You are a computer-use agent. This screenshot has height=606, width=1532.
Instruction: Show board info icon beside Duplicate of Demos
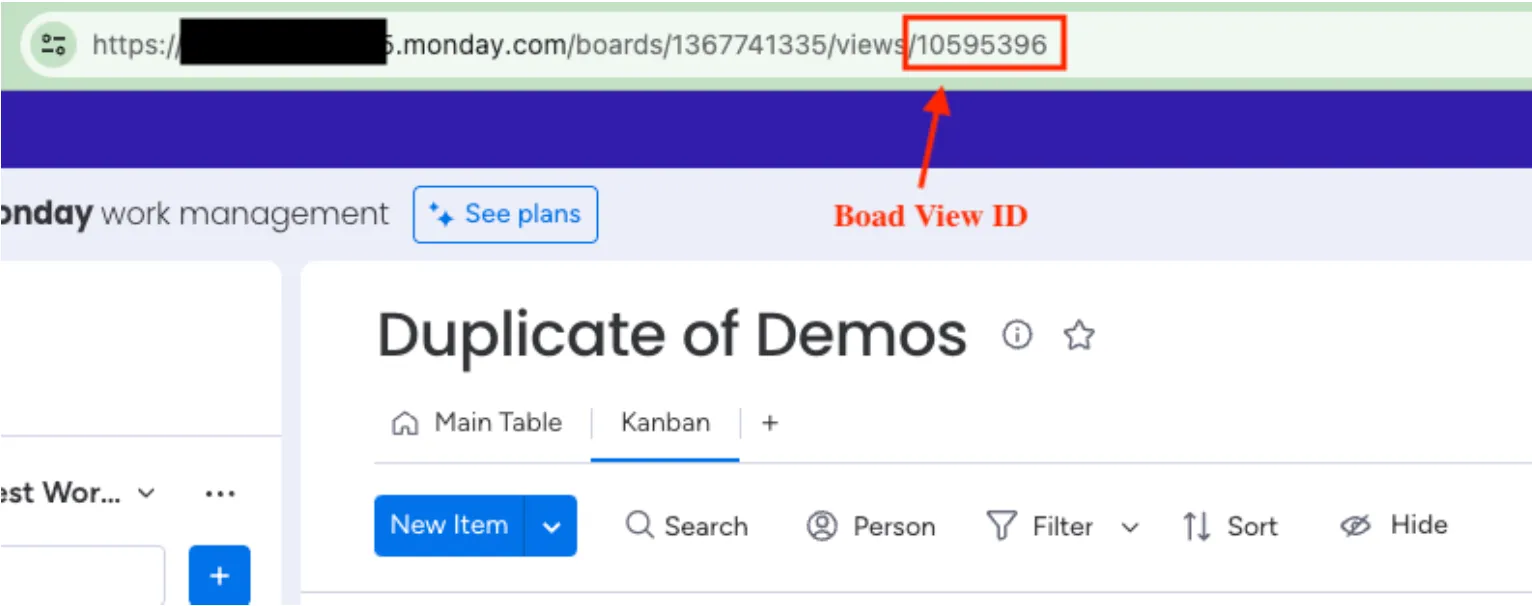click(x=1017, y=335)
